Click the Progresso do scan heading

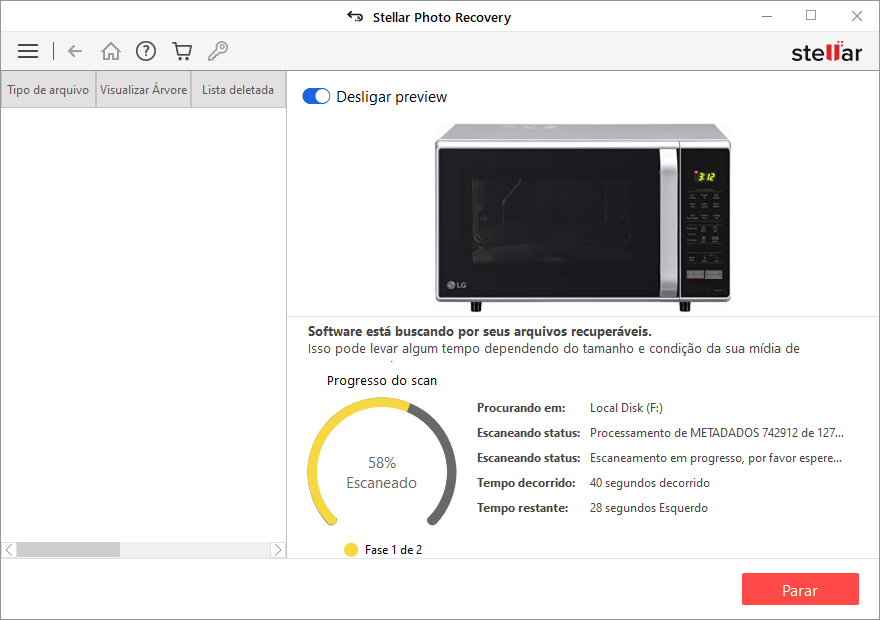pyautogui.click(x=382, y=380)
